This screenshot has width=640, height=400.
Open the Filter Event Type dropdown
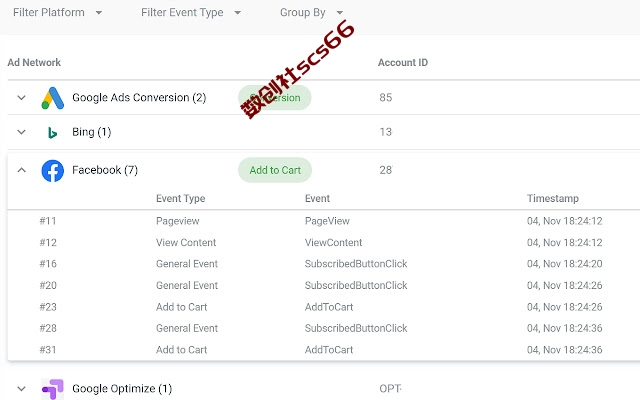[191, 13]
